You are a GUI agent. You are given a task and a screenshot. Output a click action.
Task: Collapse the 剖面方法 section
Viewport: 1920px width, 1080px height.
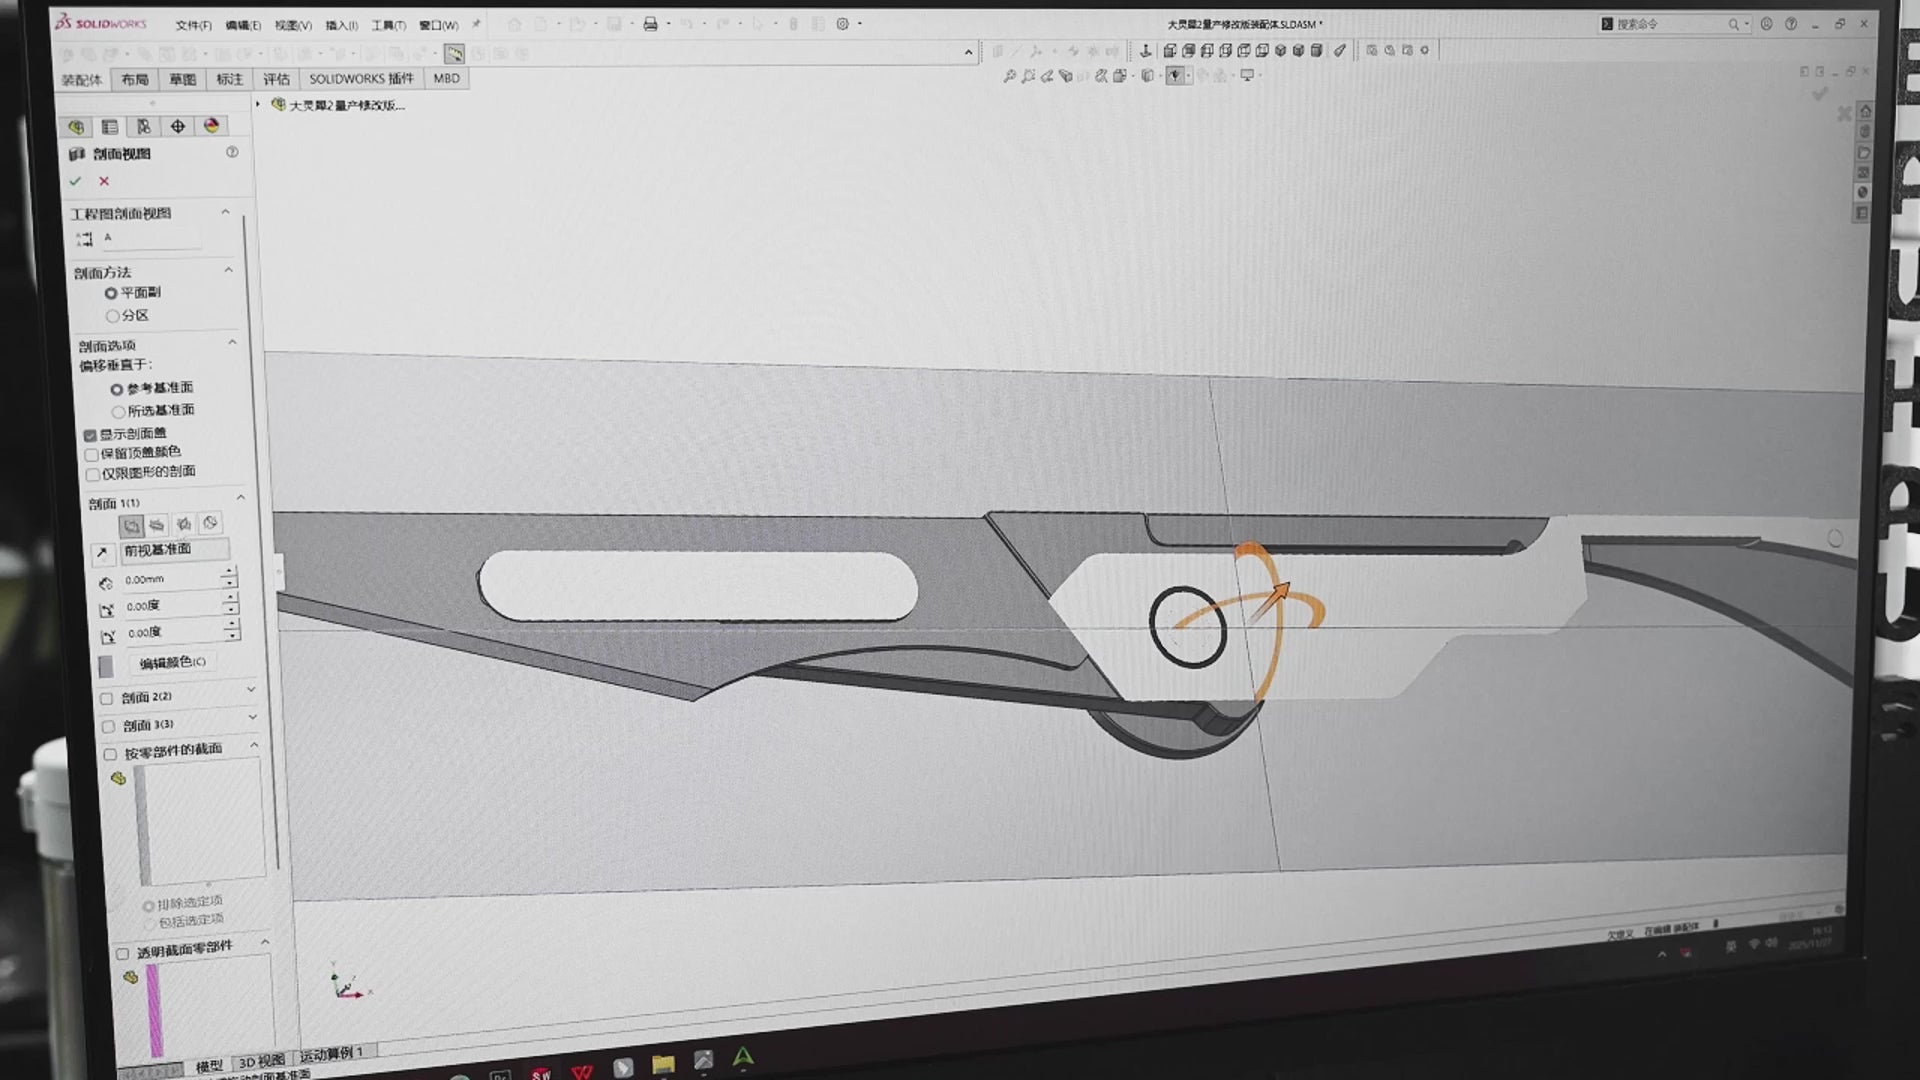228,270
